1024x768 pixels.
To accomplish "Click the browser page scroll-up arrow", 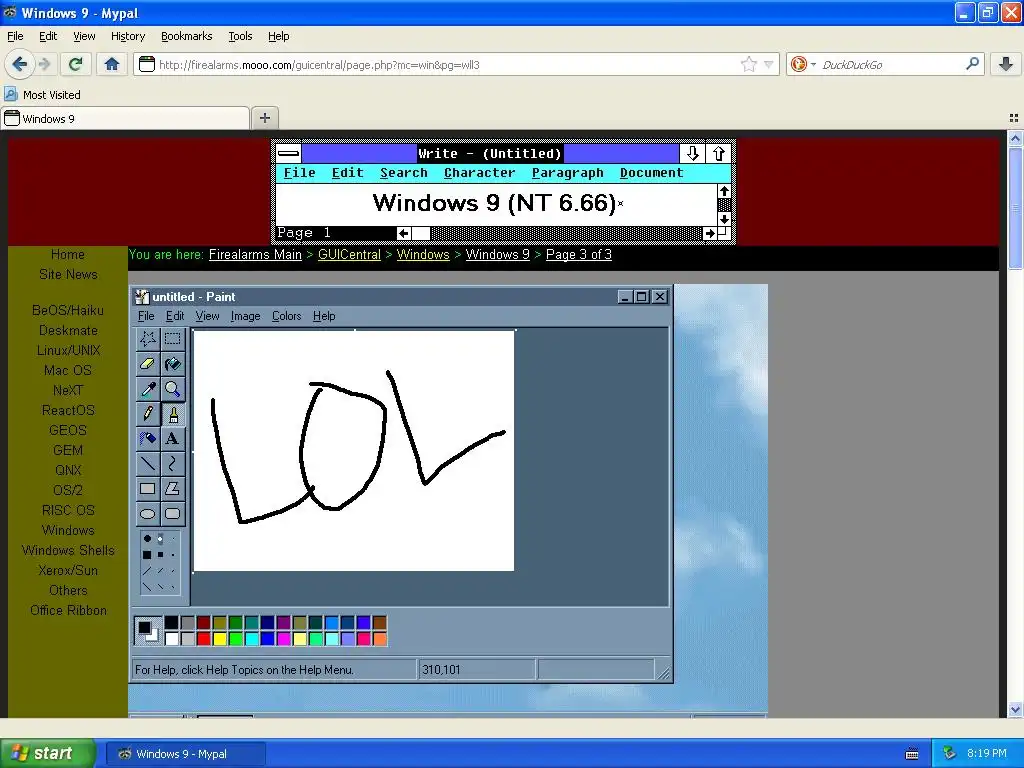I will coord(1015,138).
